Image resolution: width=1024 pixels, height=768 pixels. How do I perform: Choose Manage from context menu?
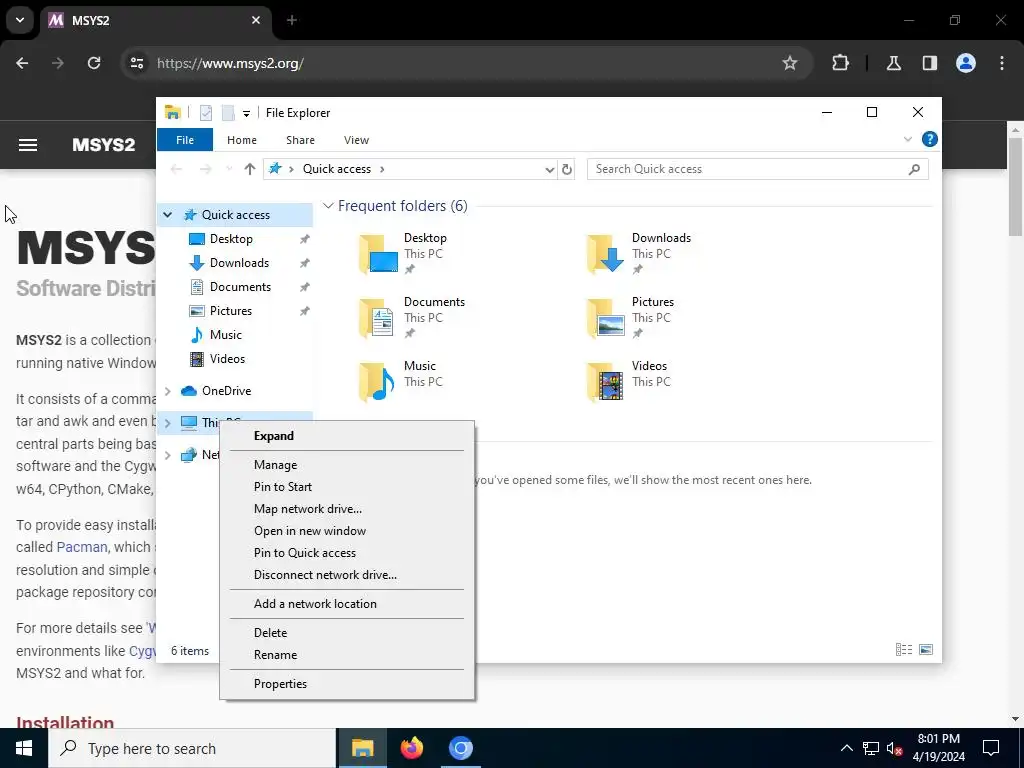(347, 464)
